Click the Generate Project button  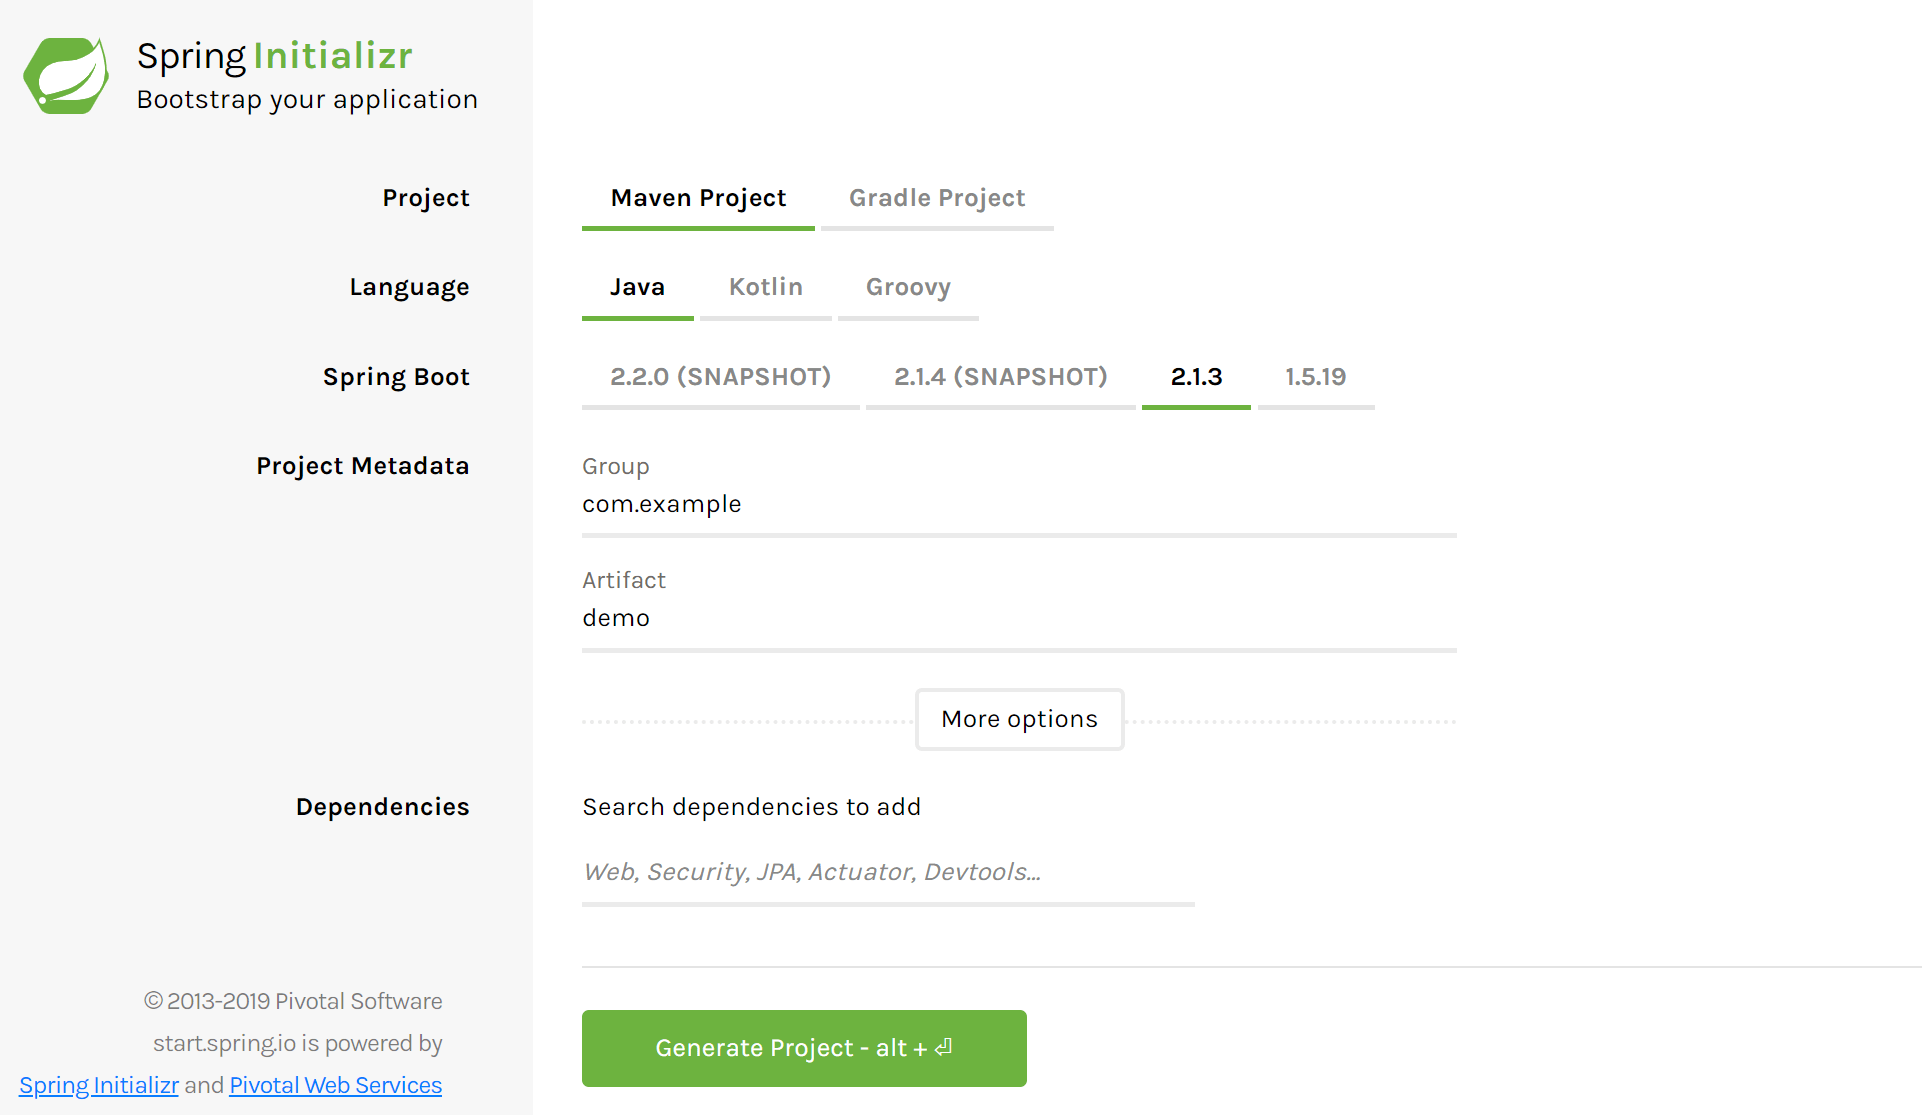click(803, 1048)
